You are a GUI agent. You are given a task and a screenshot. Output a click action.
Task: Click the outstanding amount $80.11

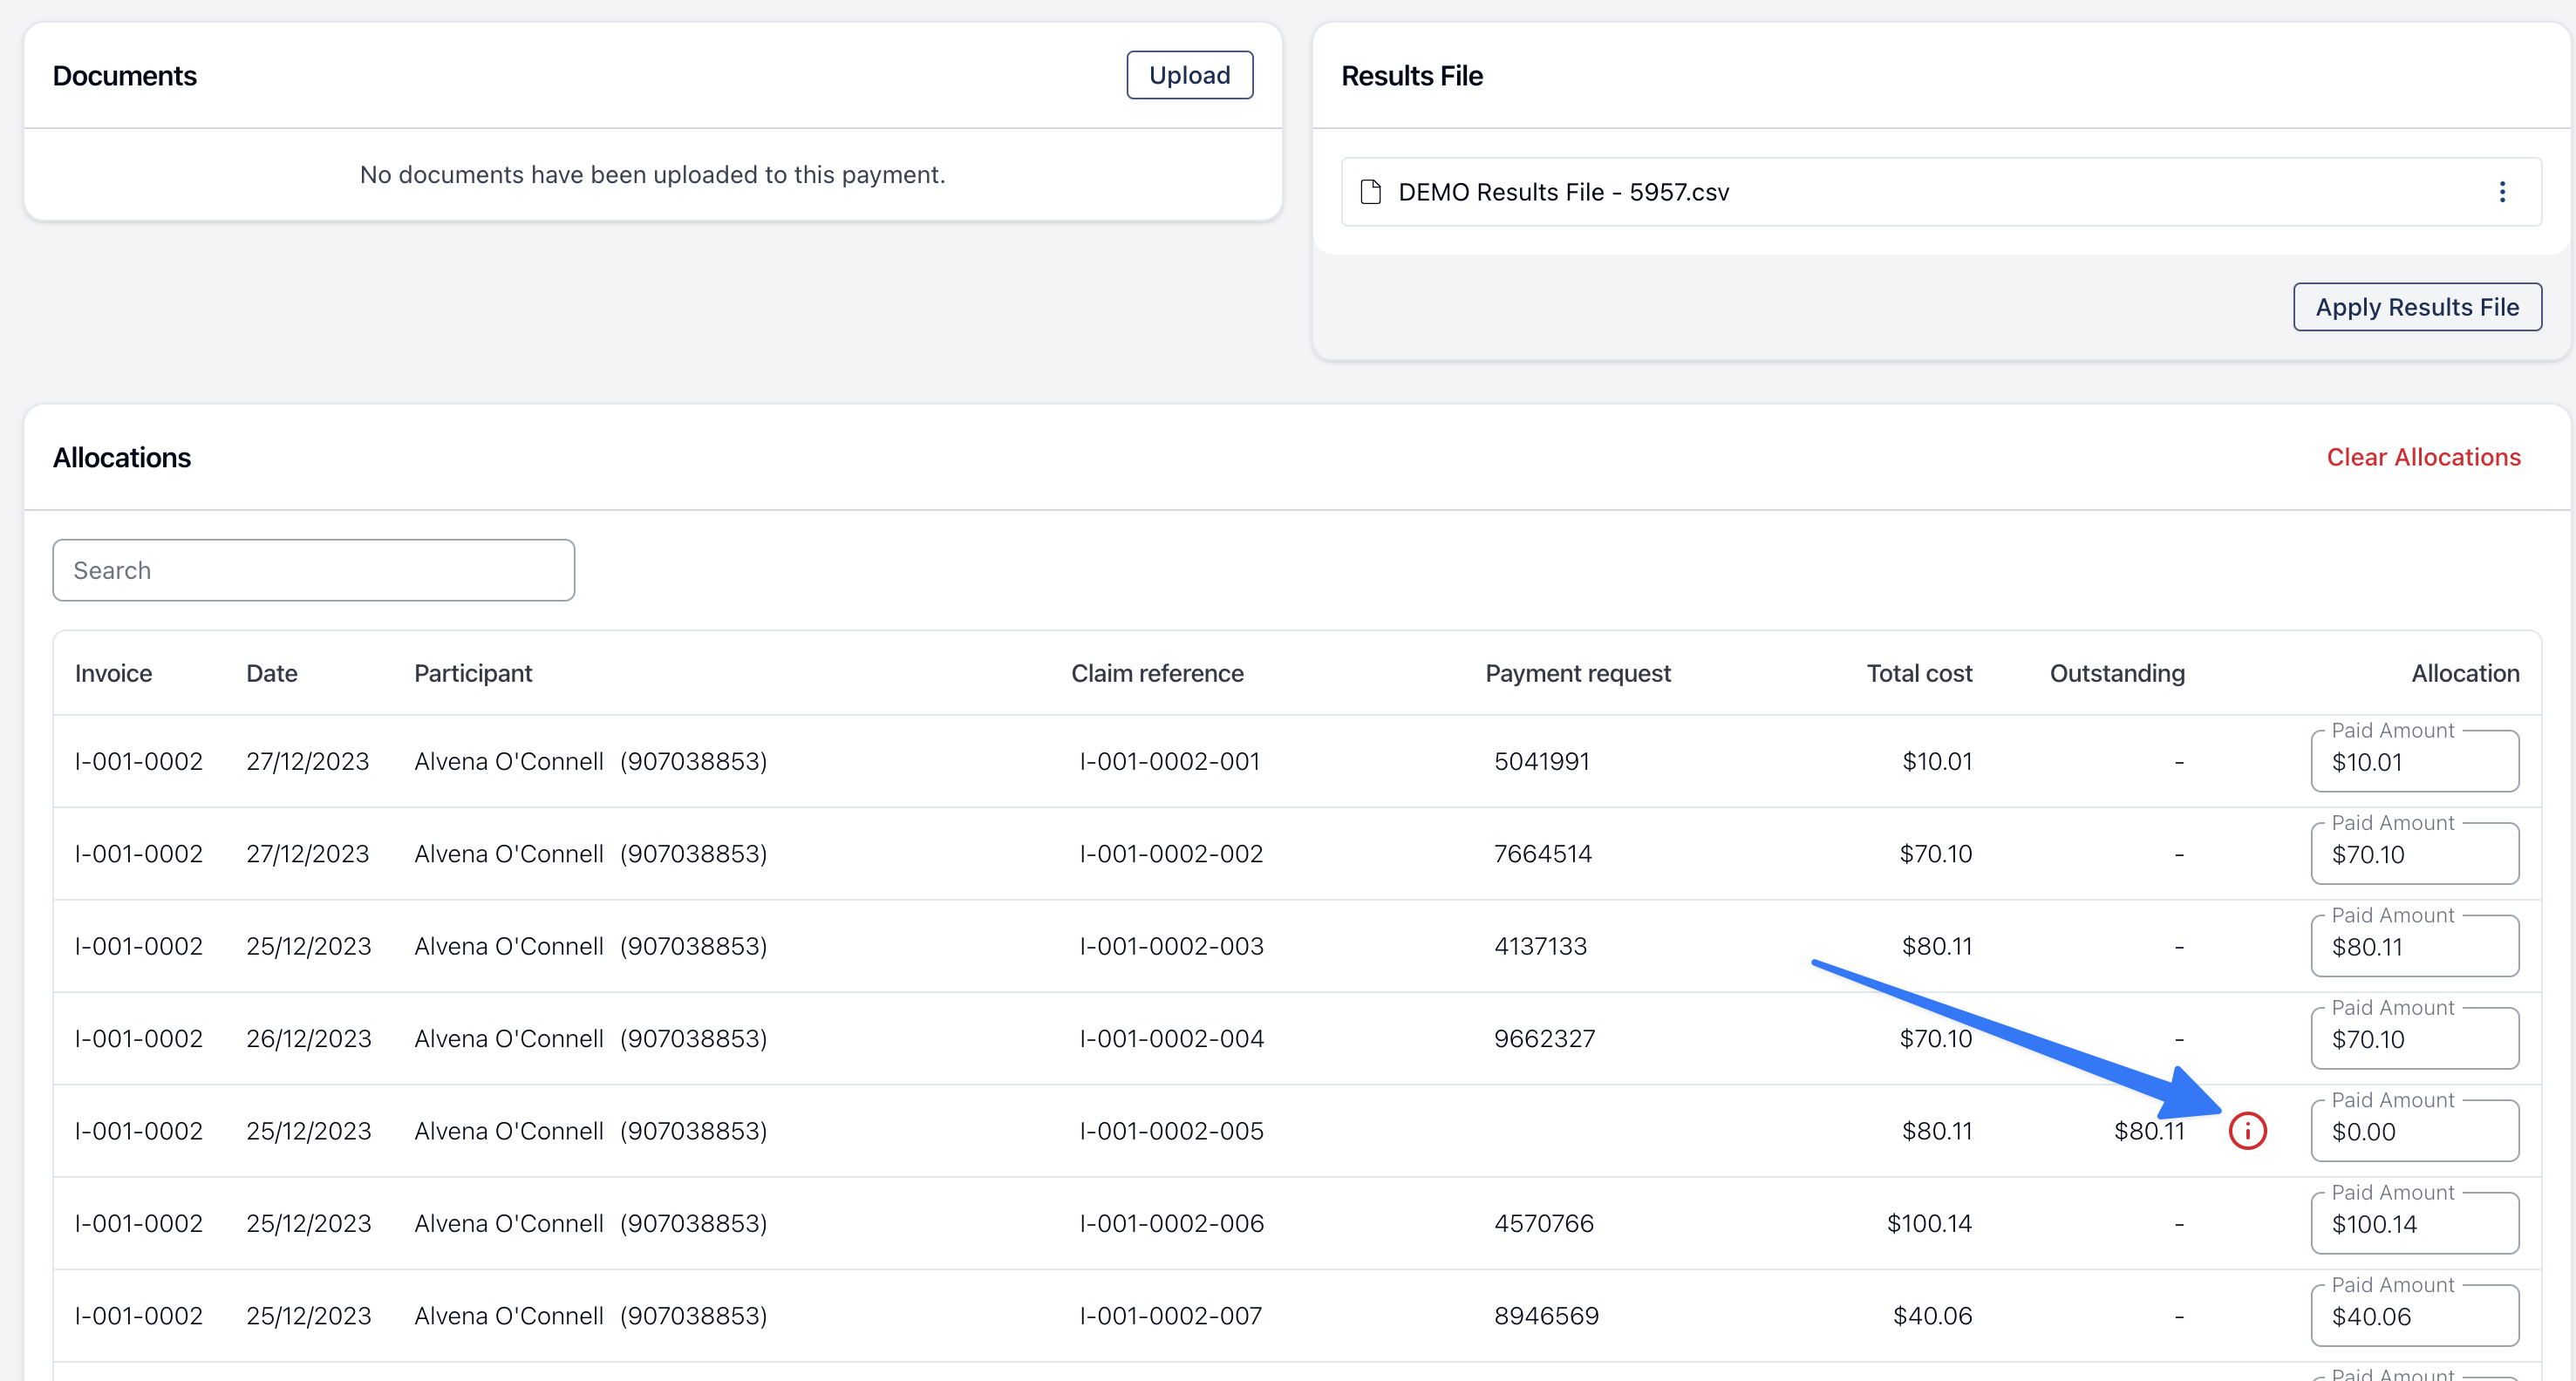coord(2149,1131)
